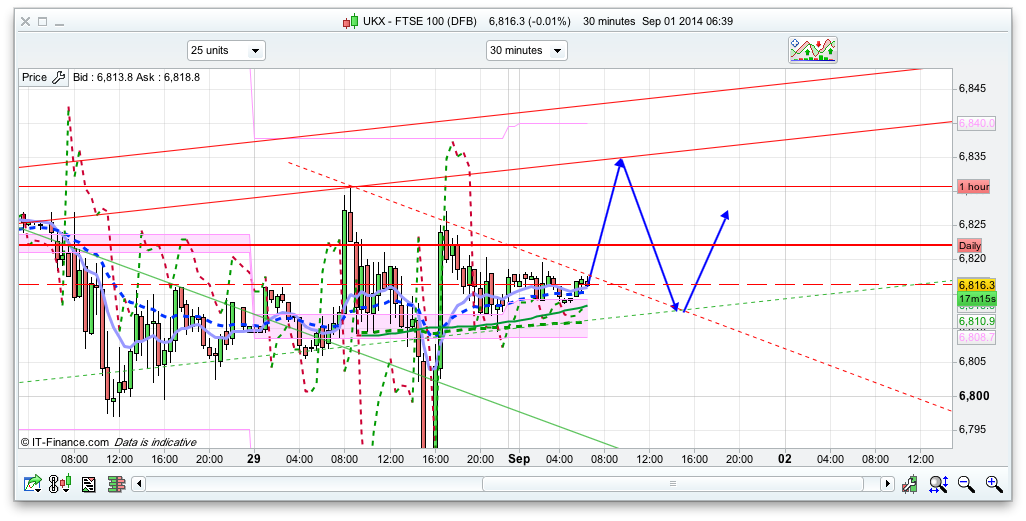
Task: Zoom in the chart
Action: (x=994, y=484)
